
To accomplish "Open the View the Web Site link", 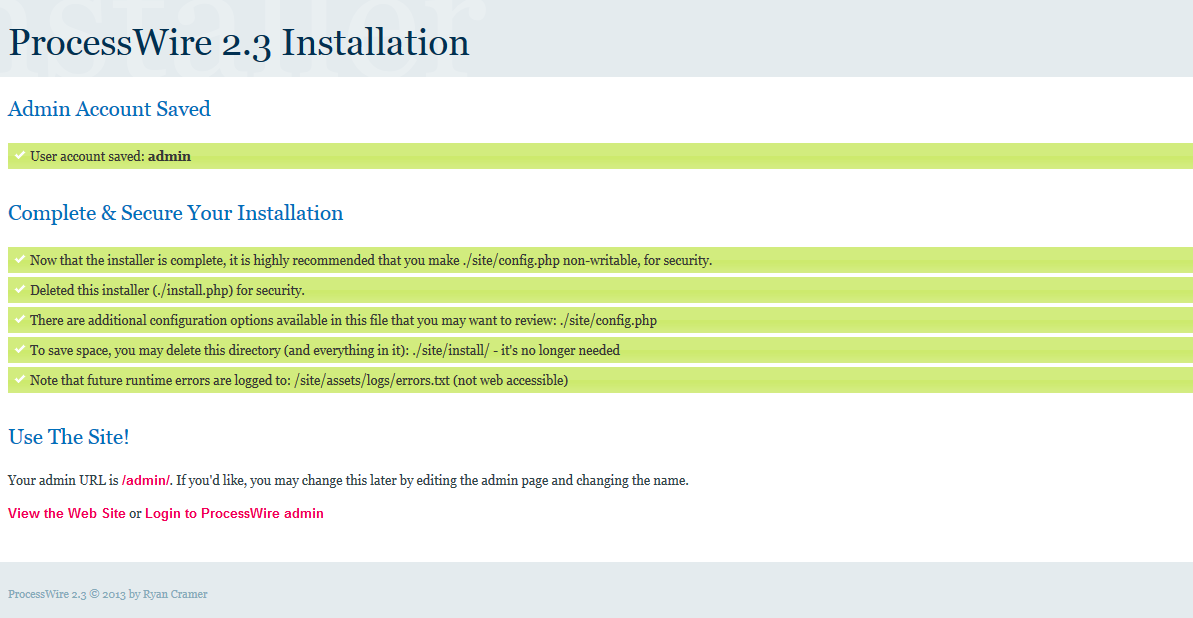I will point(67,513).
